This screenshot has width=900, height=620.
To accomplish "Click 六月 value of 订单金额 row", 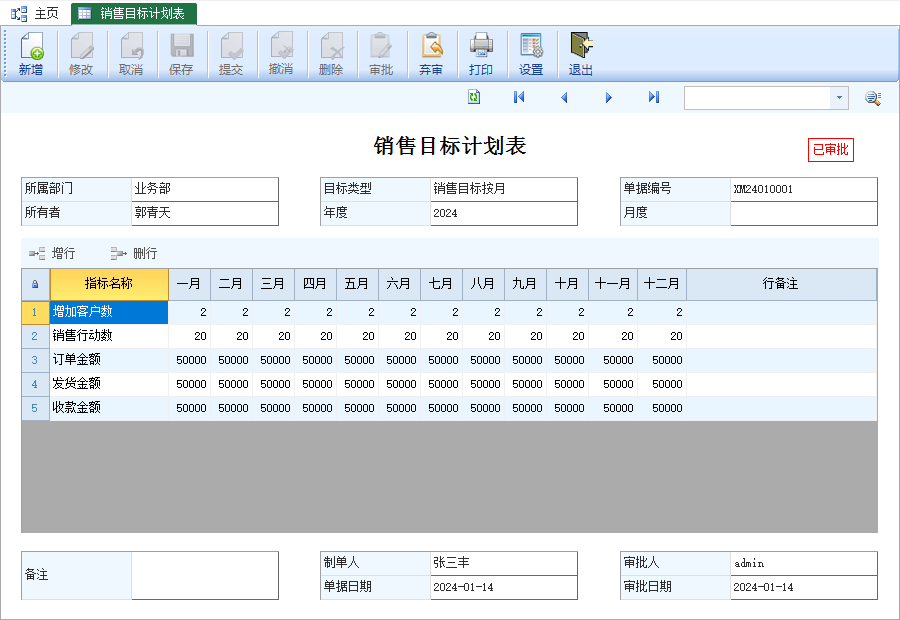I will [x=399, y=361].
